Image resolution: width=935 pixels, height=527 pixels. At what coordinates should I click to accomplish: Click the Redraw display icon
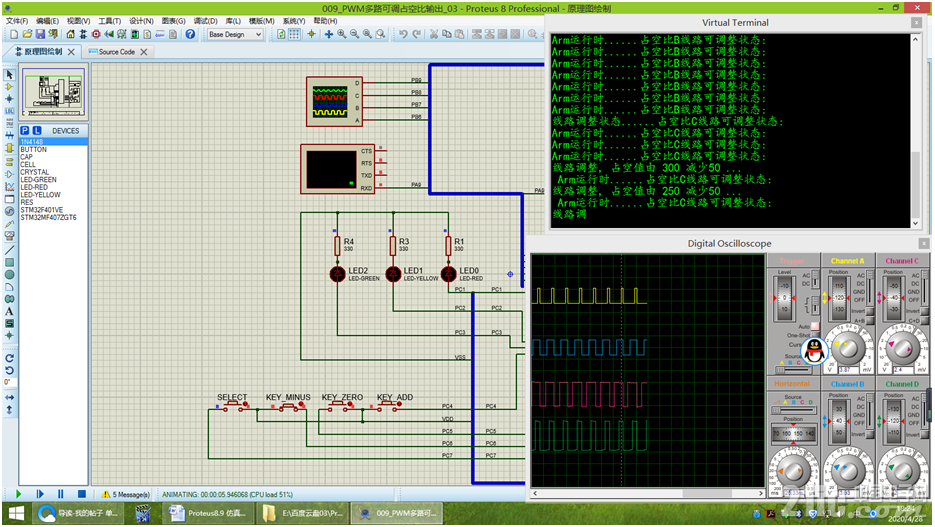point(281,35)
